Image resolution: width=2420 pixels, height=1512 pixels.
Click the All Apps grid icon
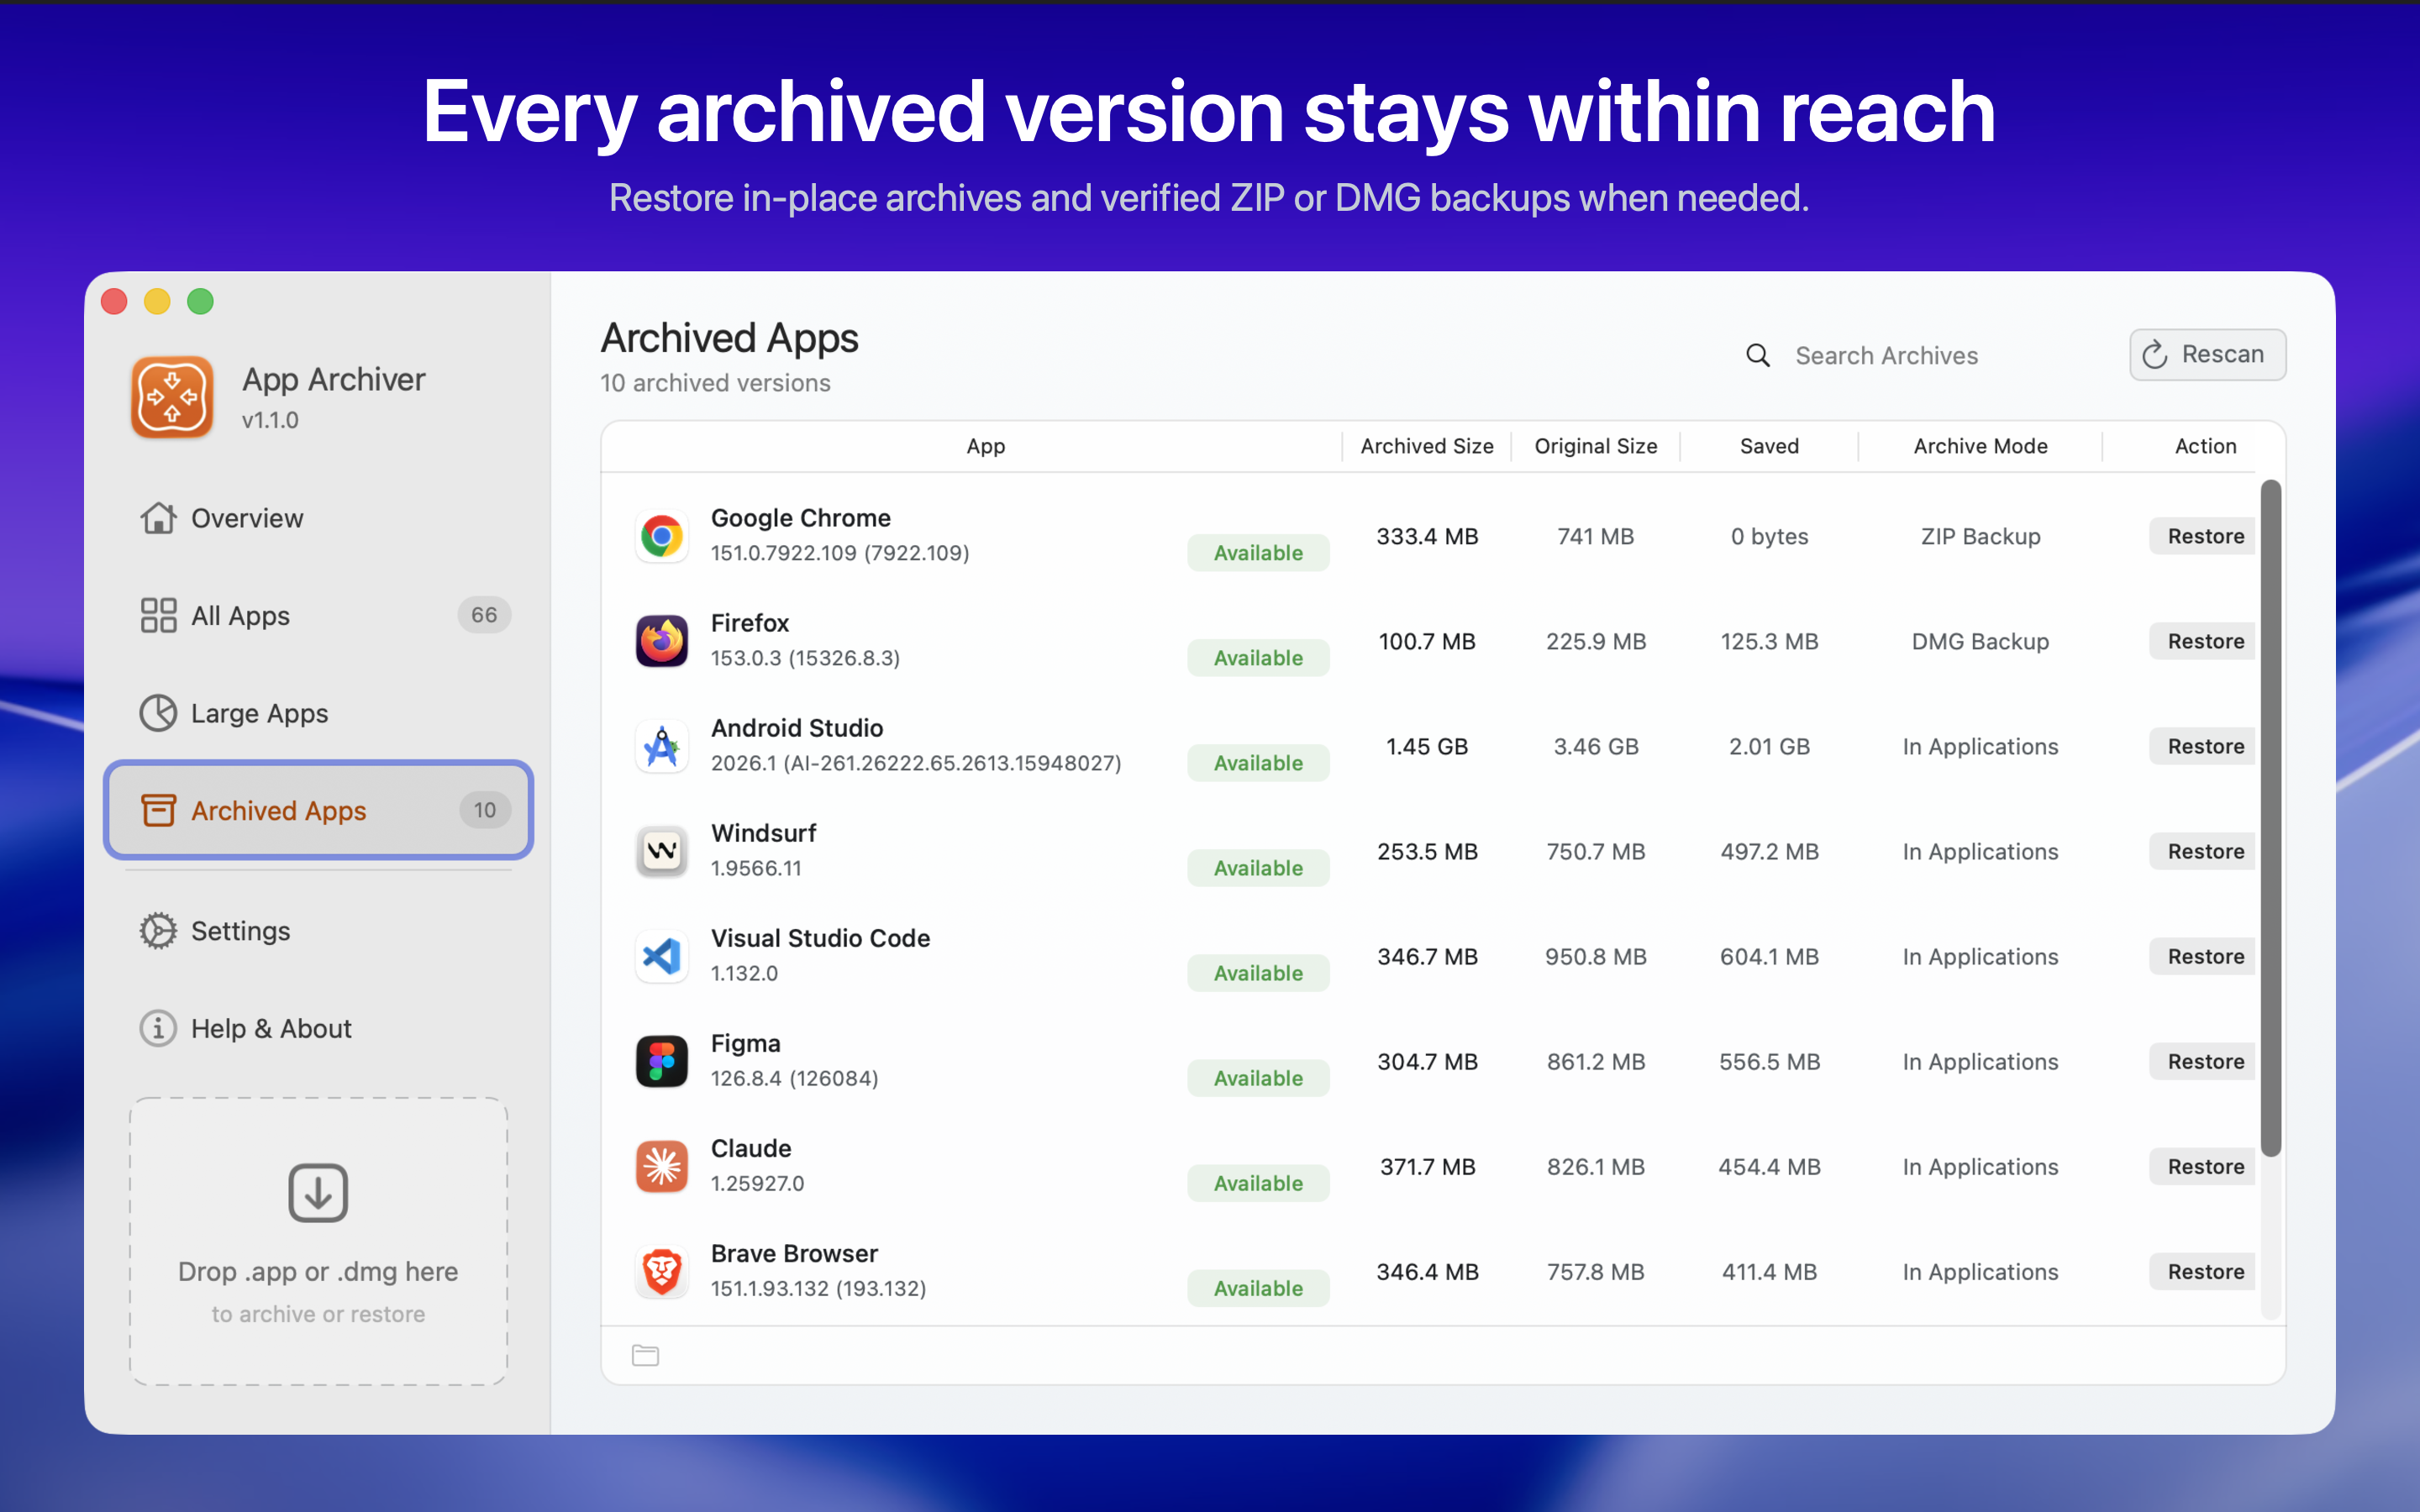point(158,615)
